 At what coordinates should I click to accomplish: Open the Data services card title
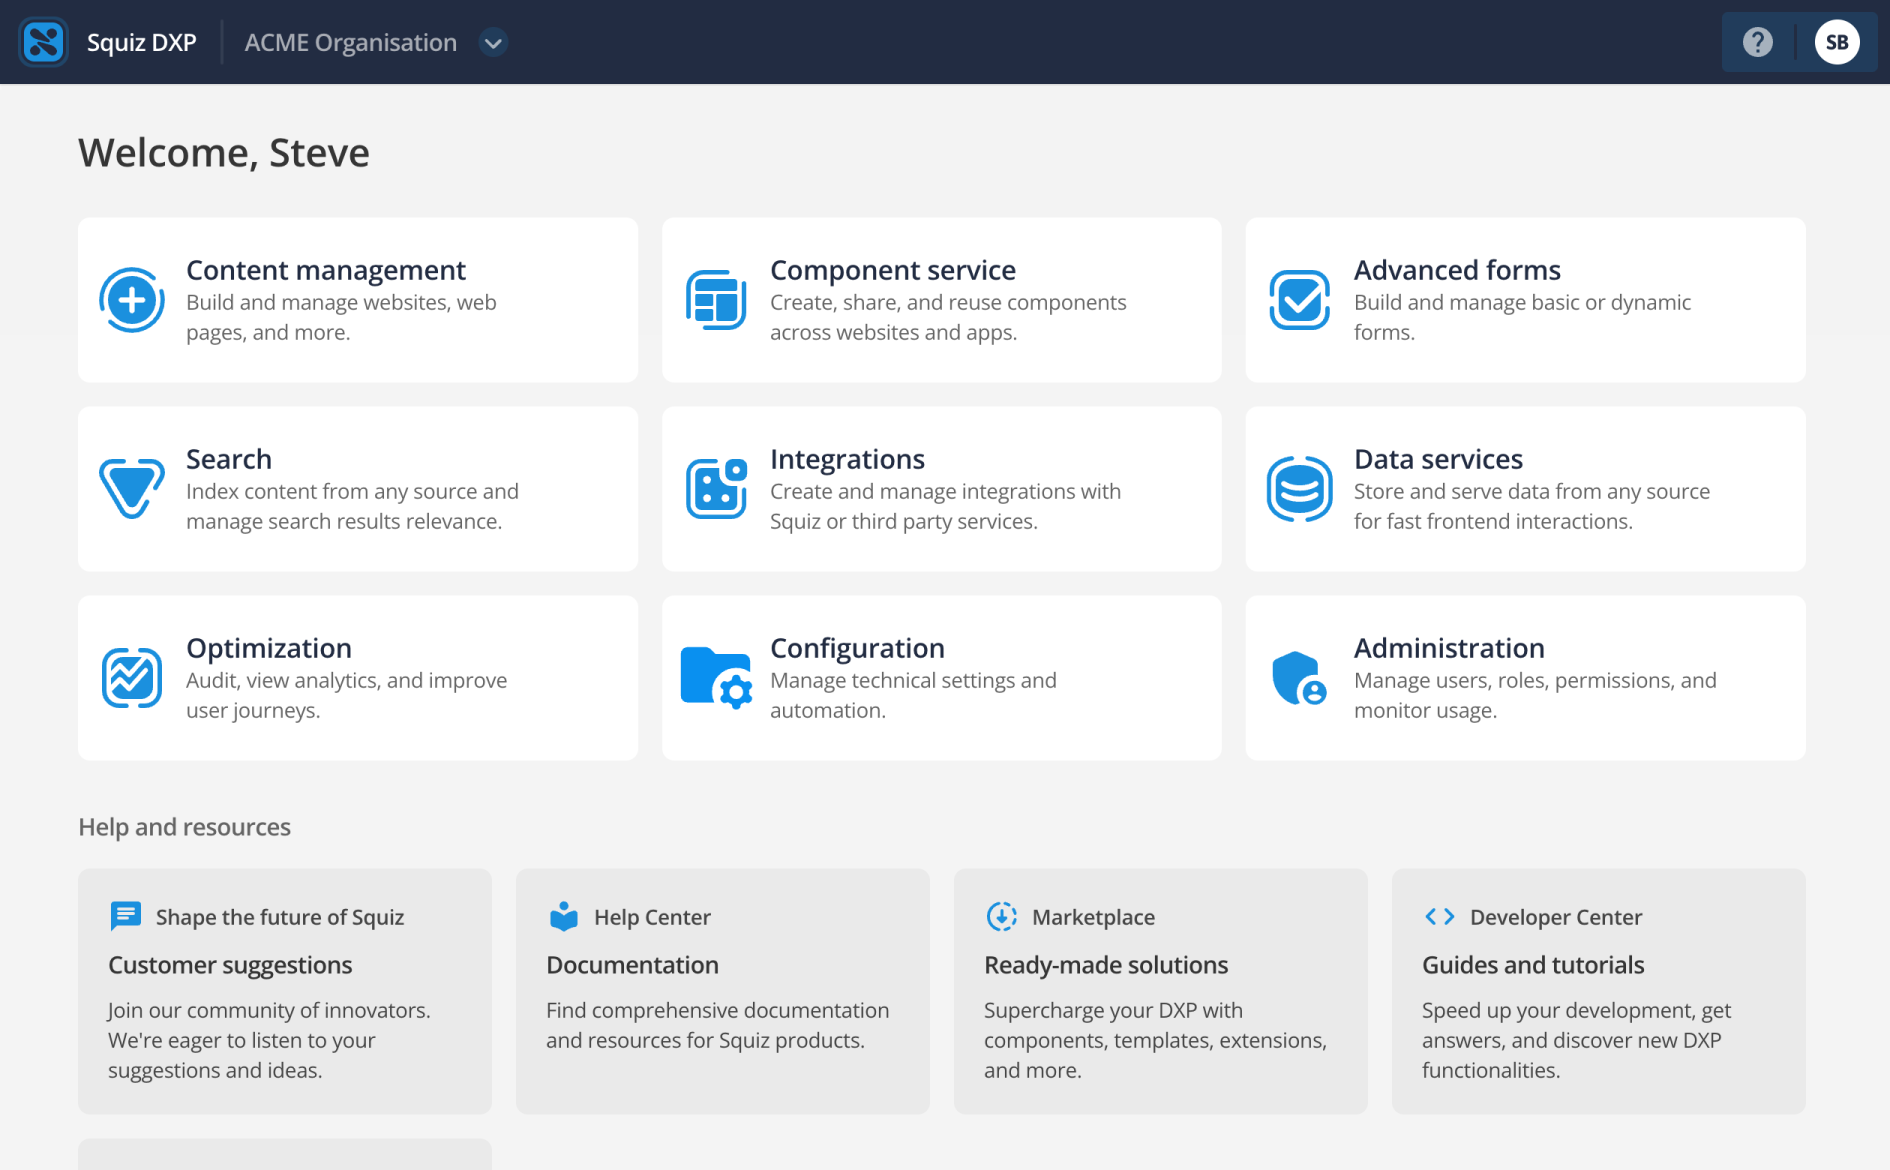click(x=1438, y=459)
